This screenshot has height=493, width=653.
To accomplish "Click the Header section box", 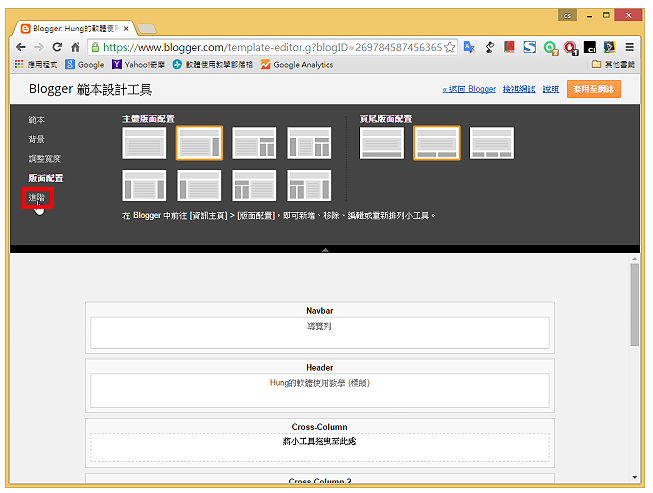I will [320, 386].
